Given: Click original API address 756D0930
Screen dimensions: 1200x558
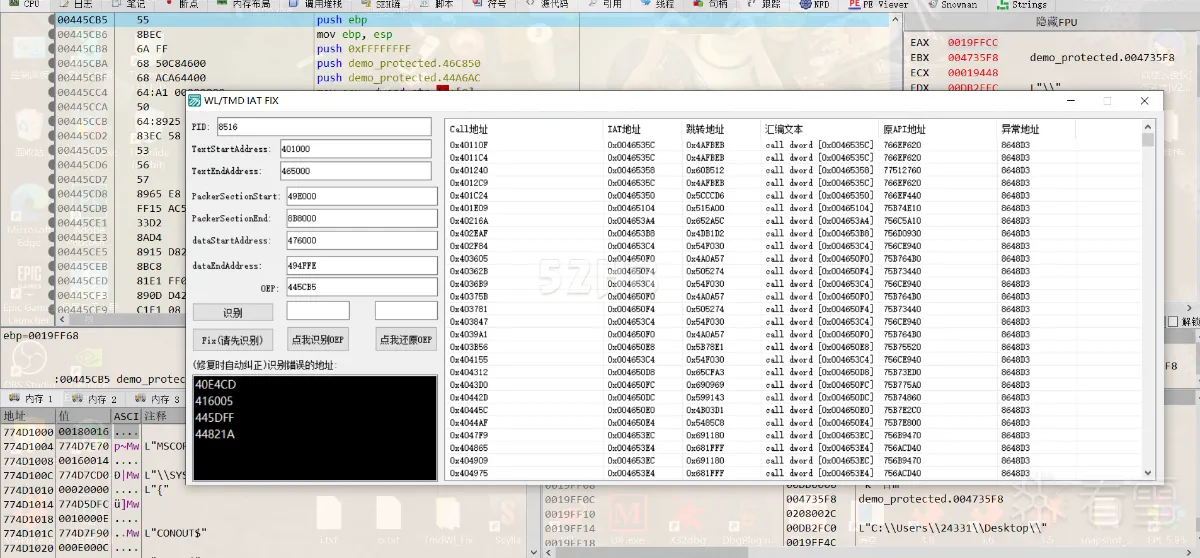Looking at the screenshot, I should click(902, 234).
